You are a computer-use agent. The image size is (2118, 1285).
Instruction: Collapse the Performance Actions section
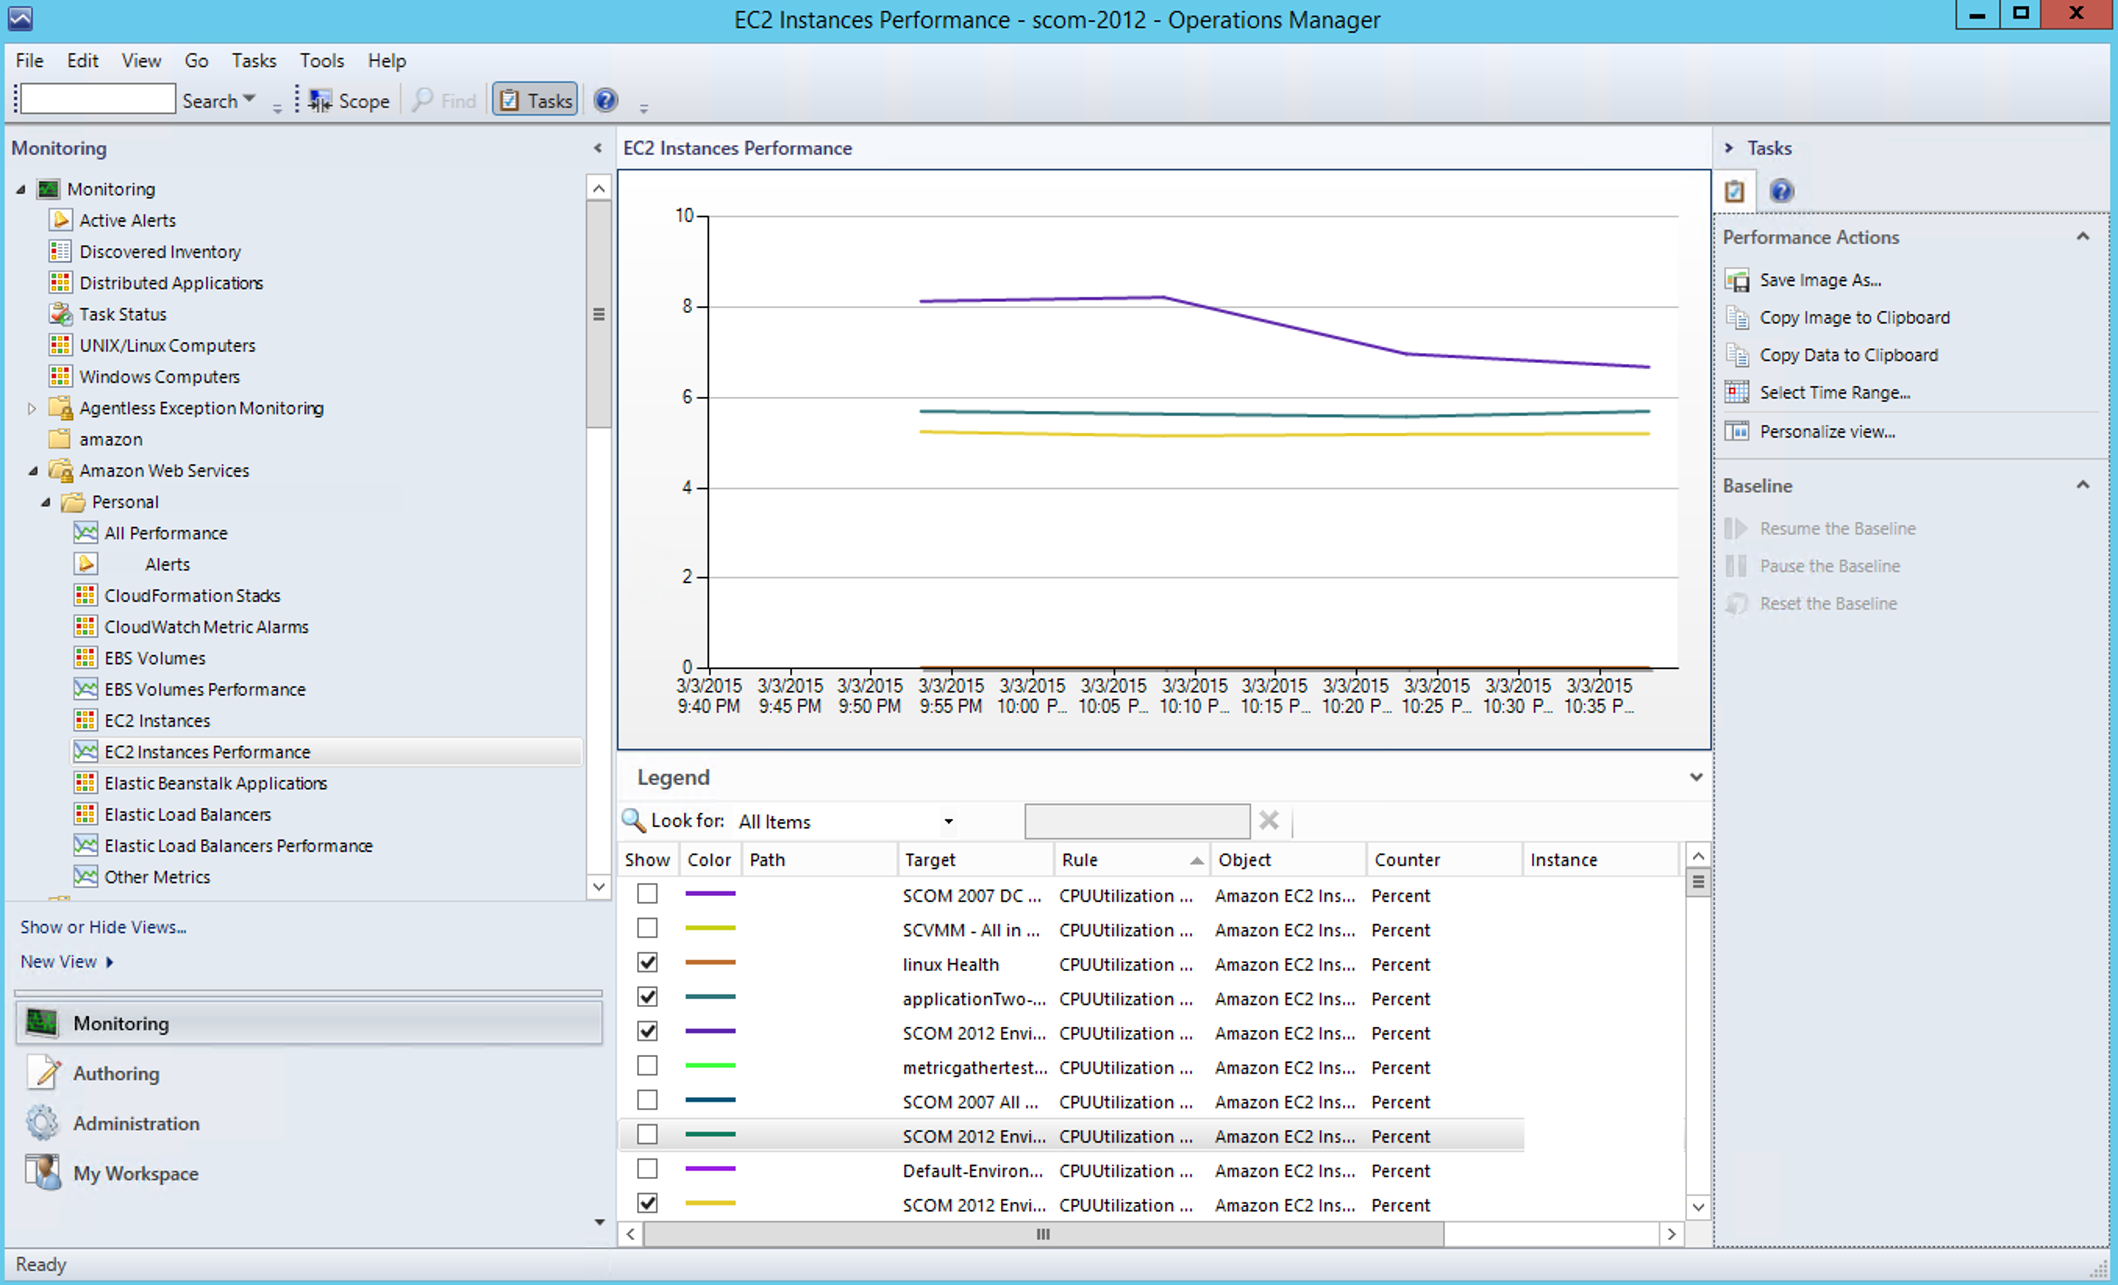coord(2083,237)
